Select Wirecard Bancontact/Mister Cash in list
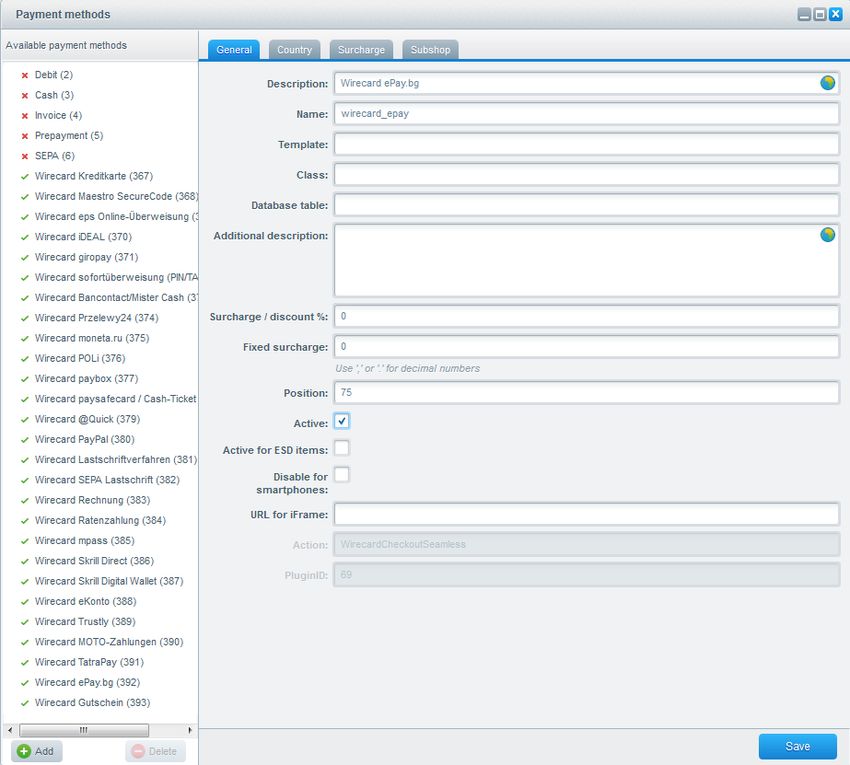This screenshot has height=765, width=850. coord(116,298)
